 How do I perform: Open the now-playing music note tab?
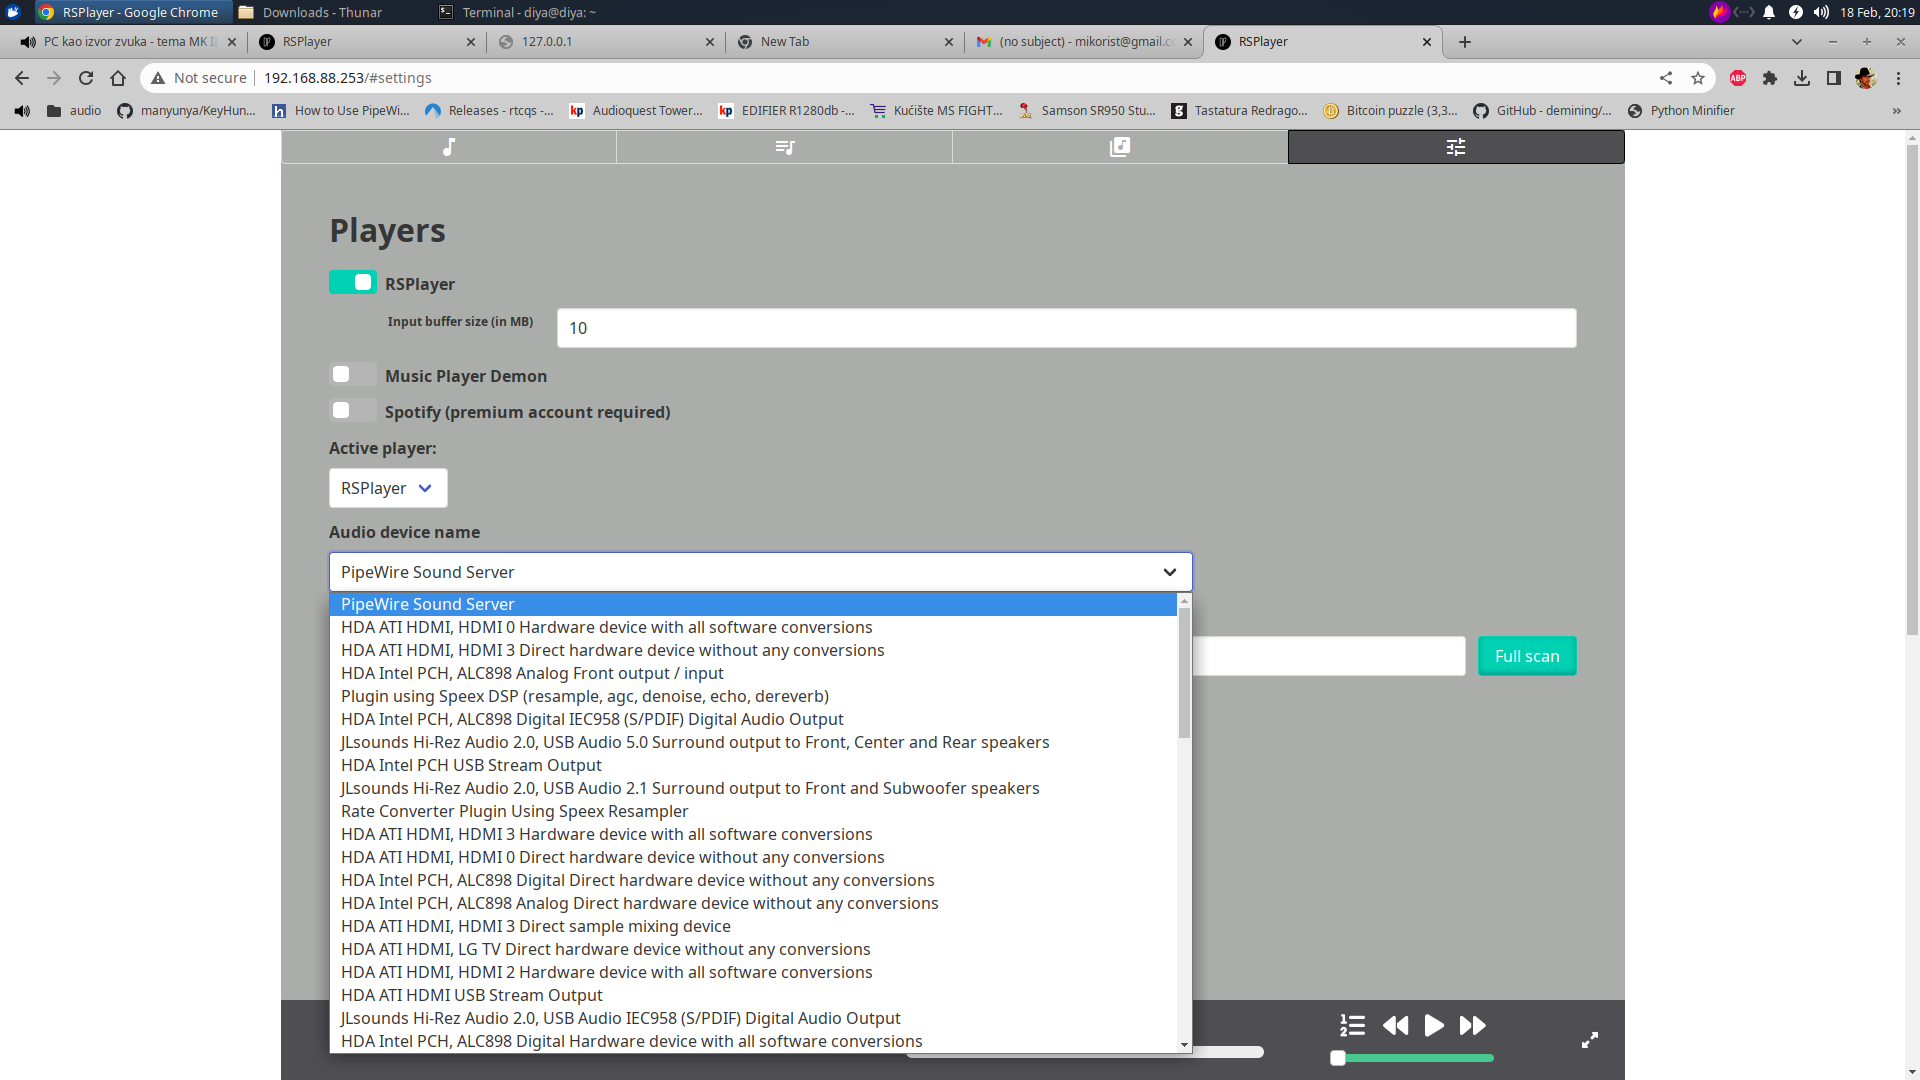pyautogui.click(x=449, y=147)
